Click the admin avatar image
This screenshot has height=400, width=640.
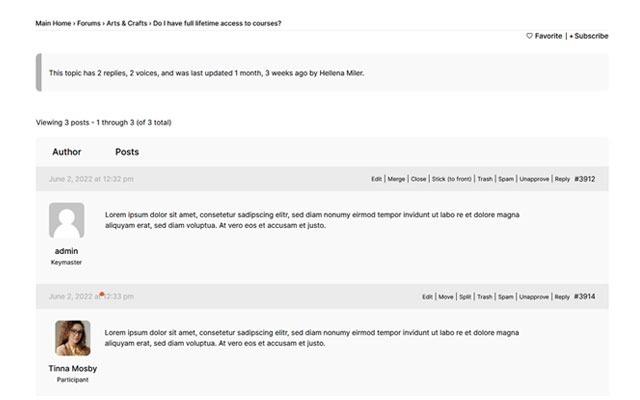pyautogui.click(x=67, y=220)
